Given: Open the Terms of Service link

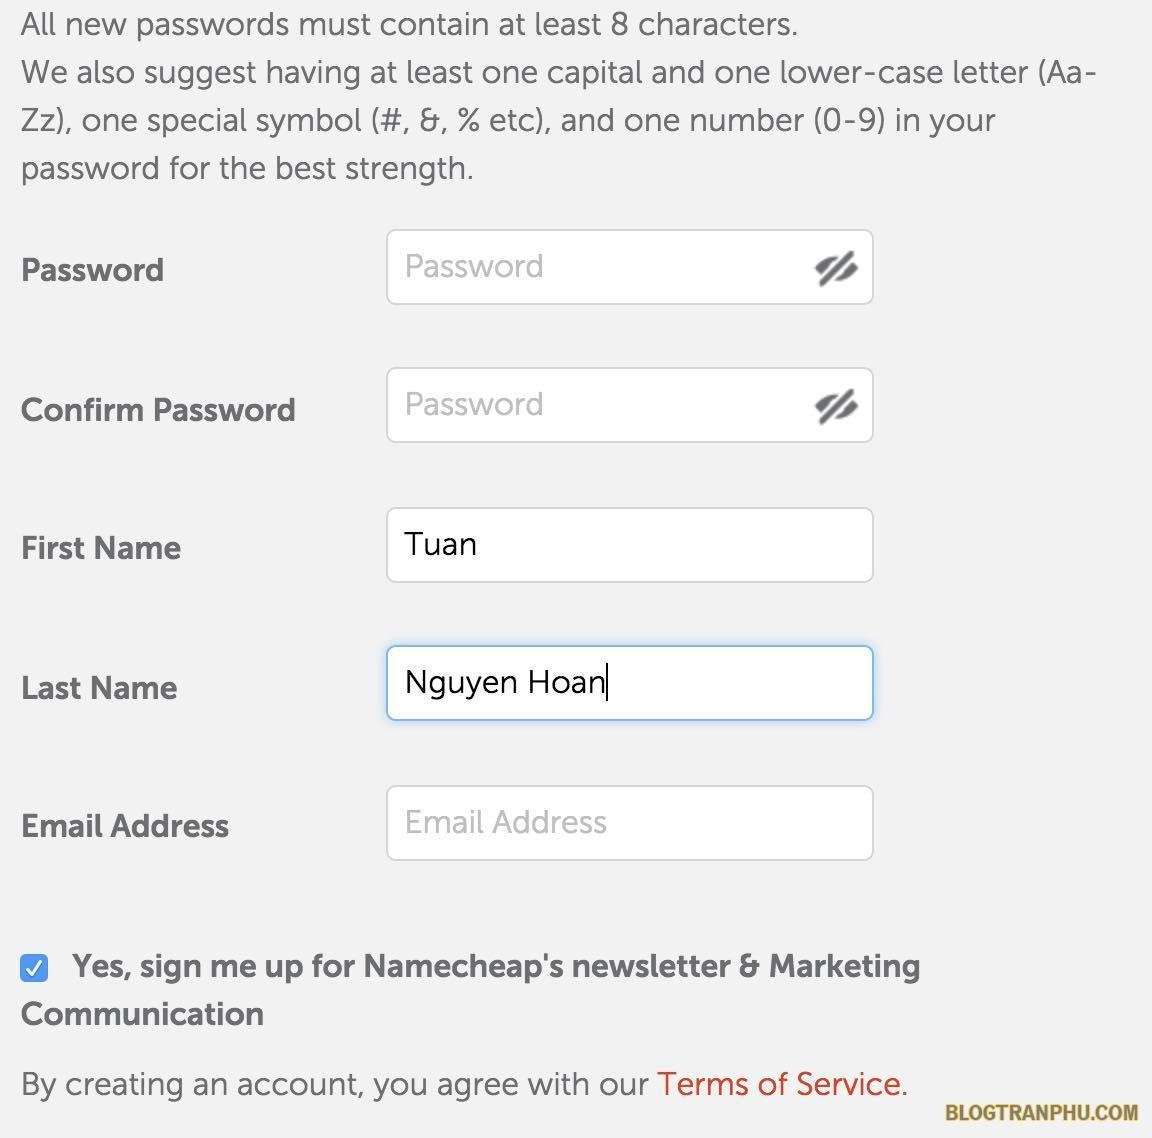Looking at the screenshot, I should click(778, 1084).
